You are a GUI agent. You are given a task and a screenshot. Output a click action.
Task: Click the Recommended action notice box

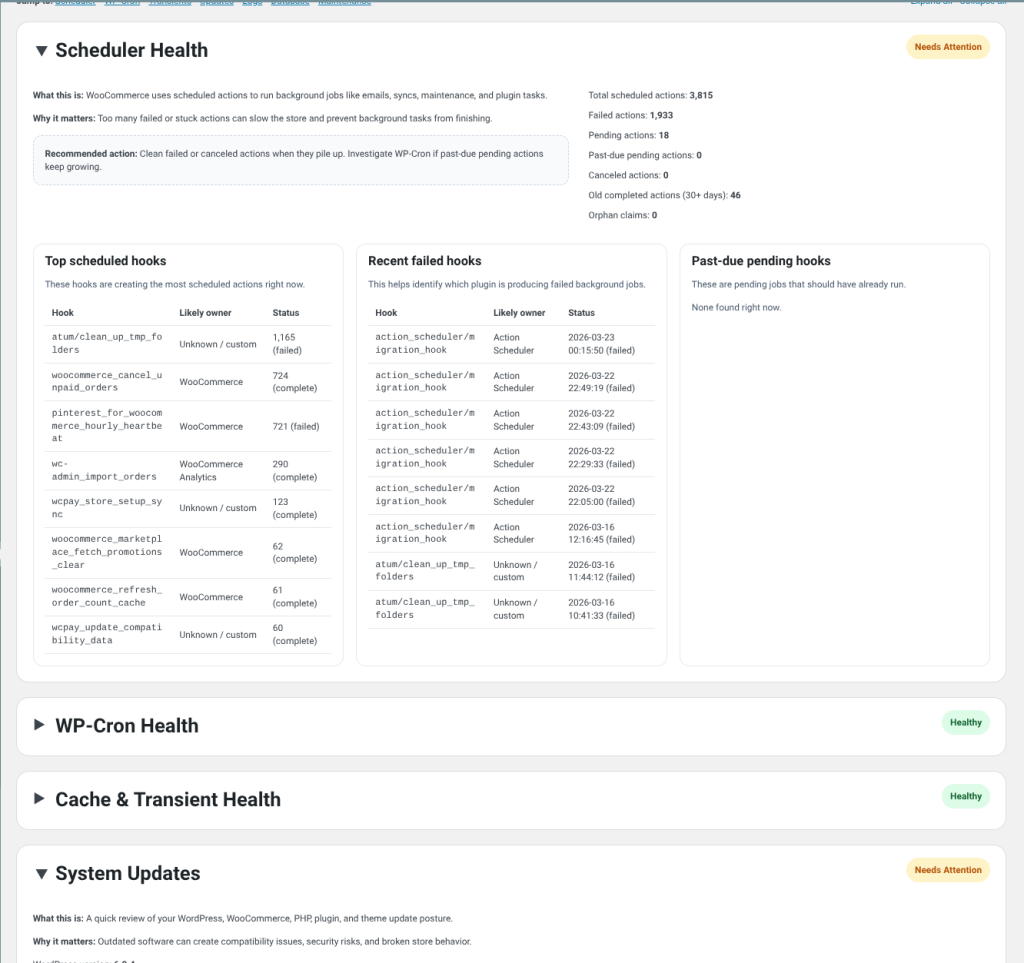(300, 160)
